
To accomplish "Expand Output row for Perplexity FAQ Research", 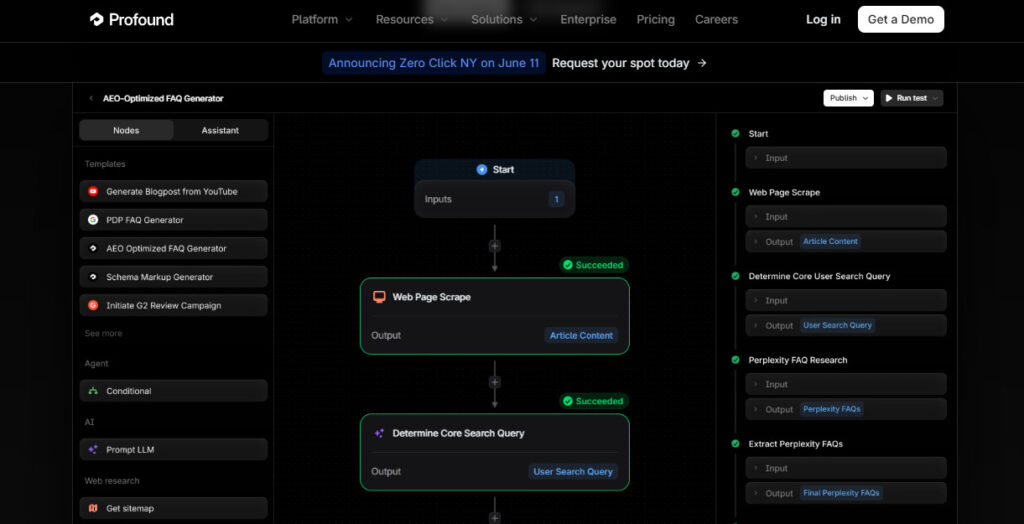I will pos(846,409).
